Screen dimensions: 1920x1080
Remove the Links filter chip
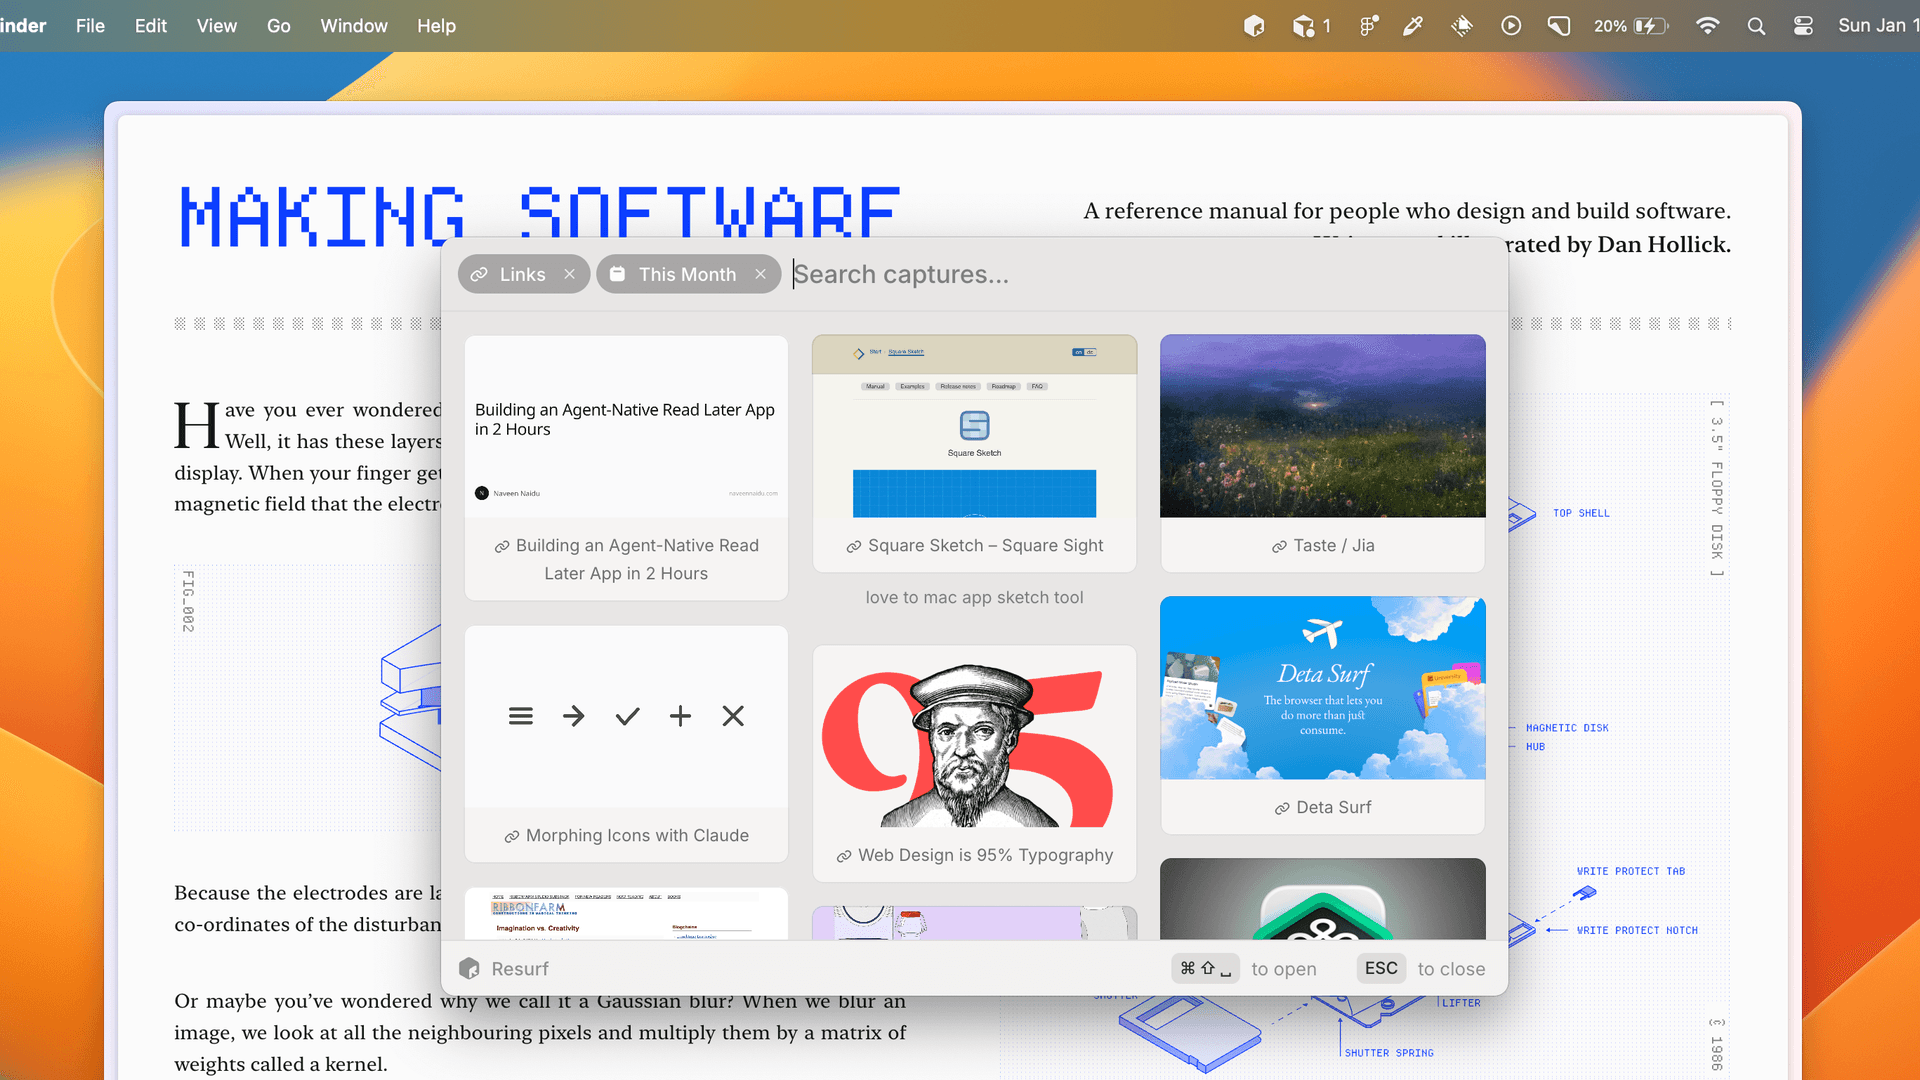pyautogui.click(x=569, y=274)
